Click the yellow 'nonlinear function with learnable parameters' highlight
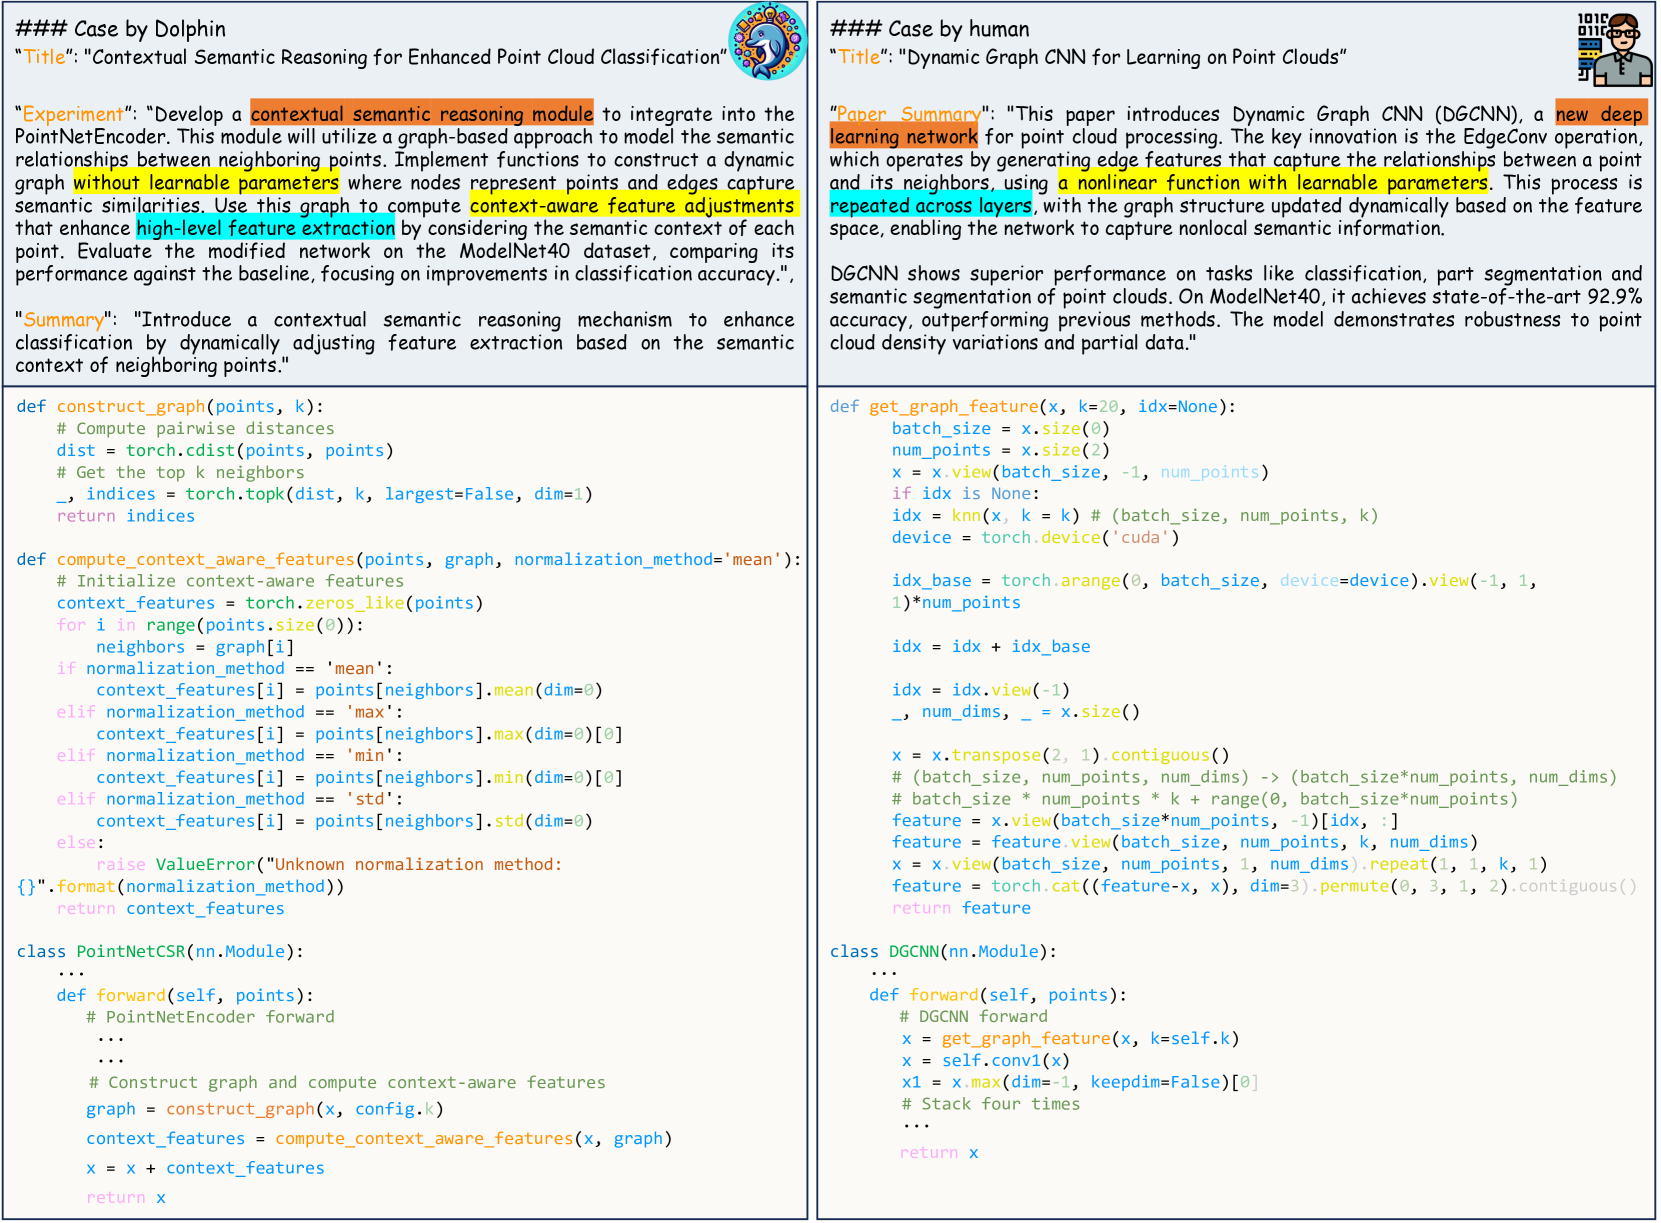1661x1223 pixels. (1273, 182)
